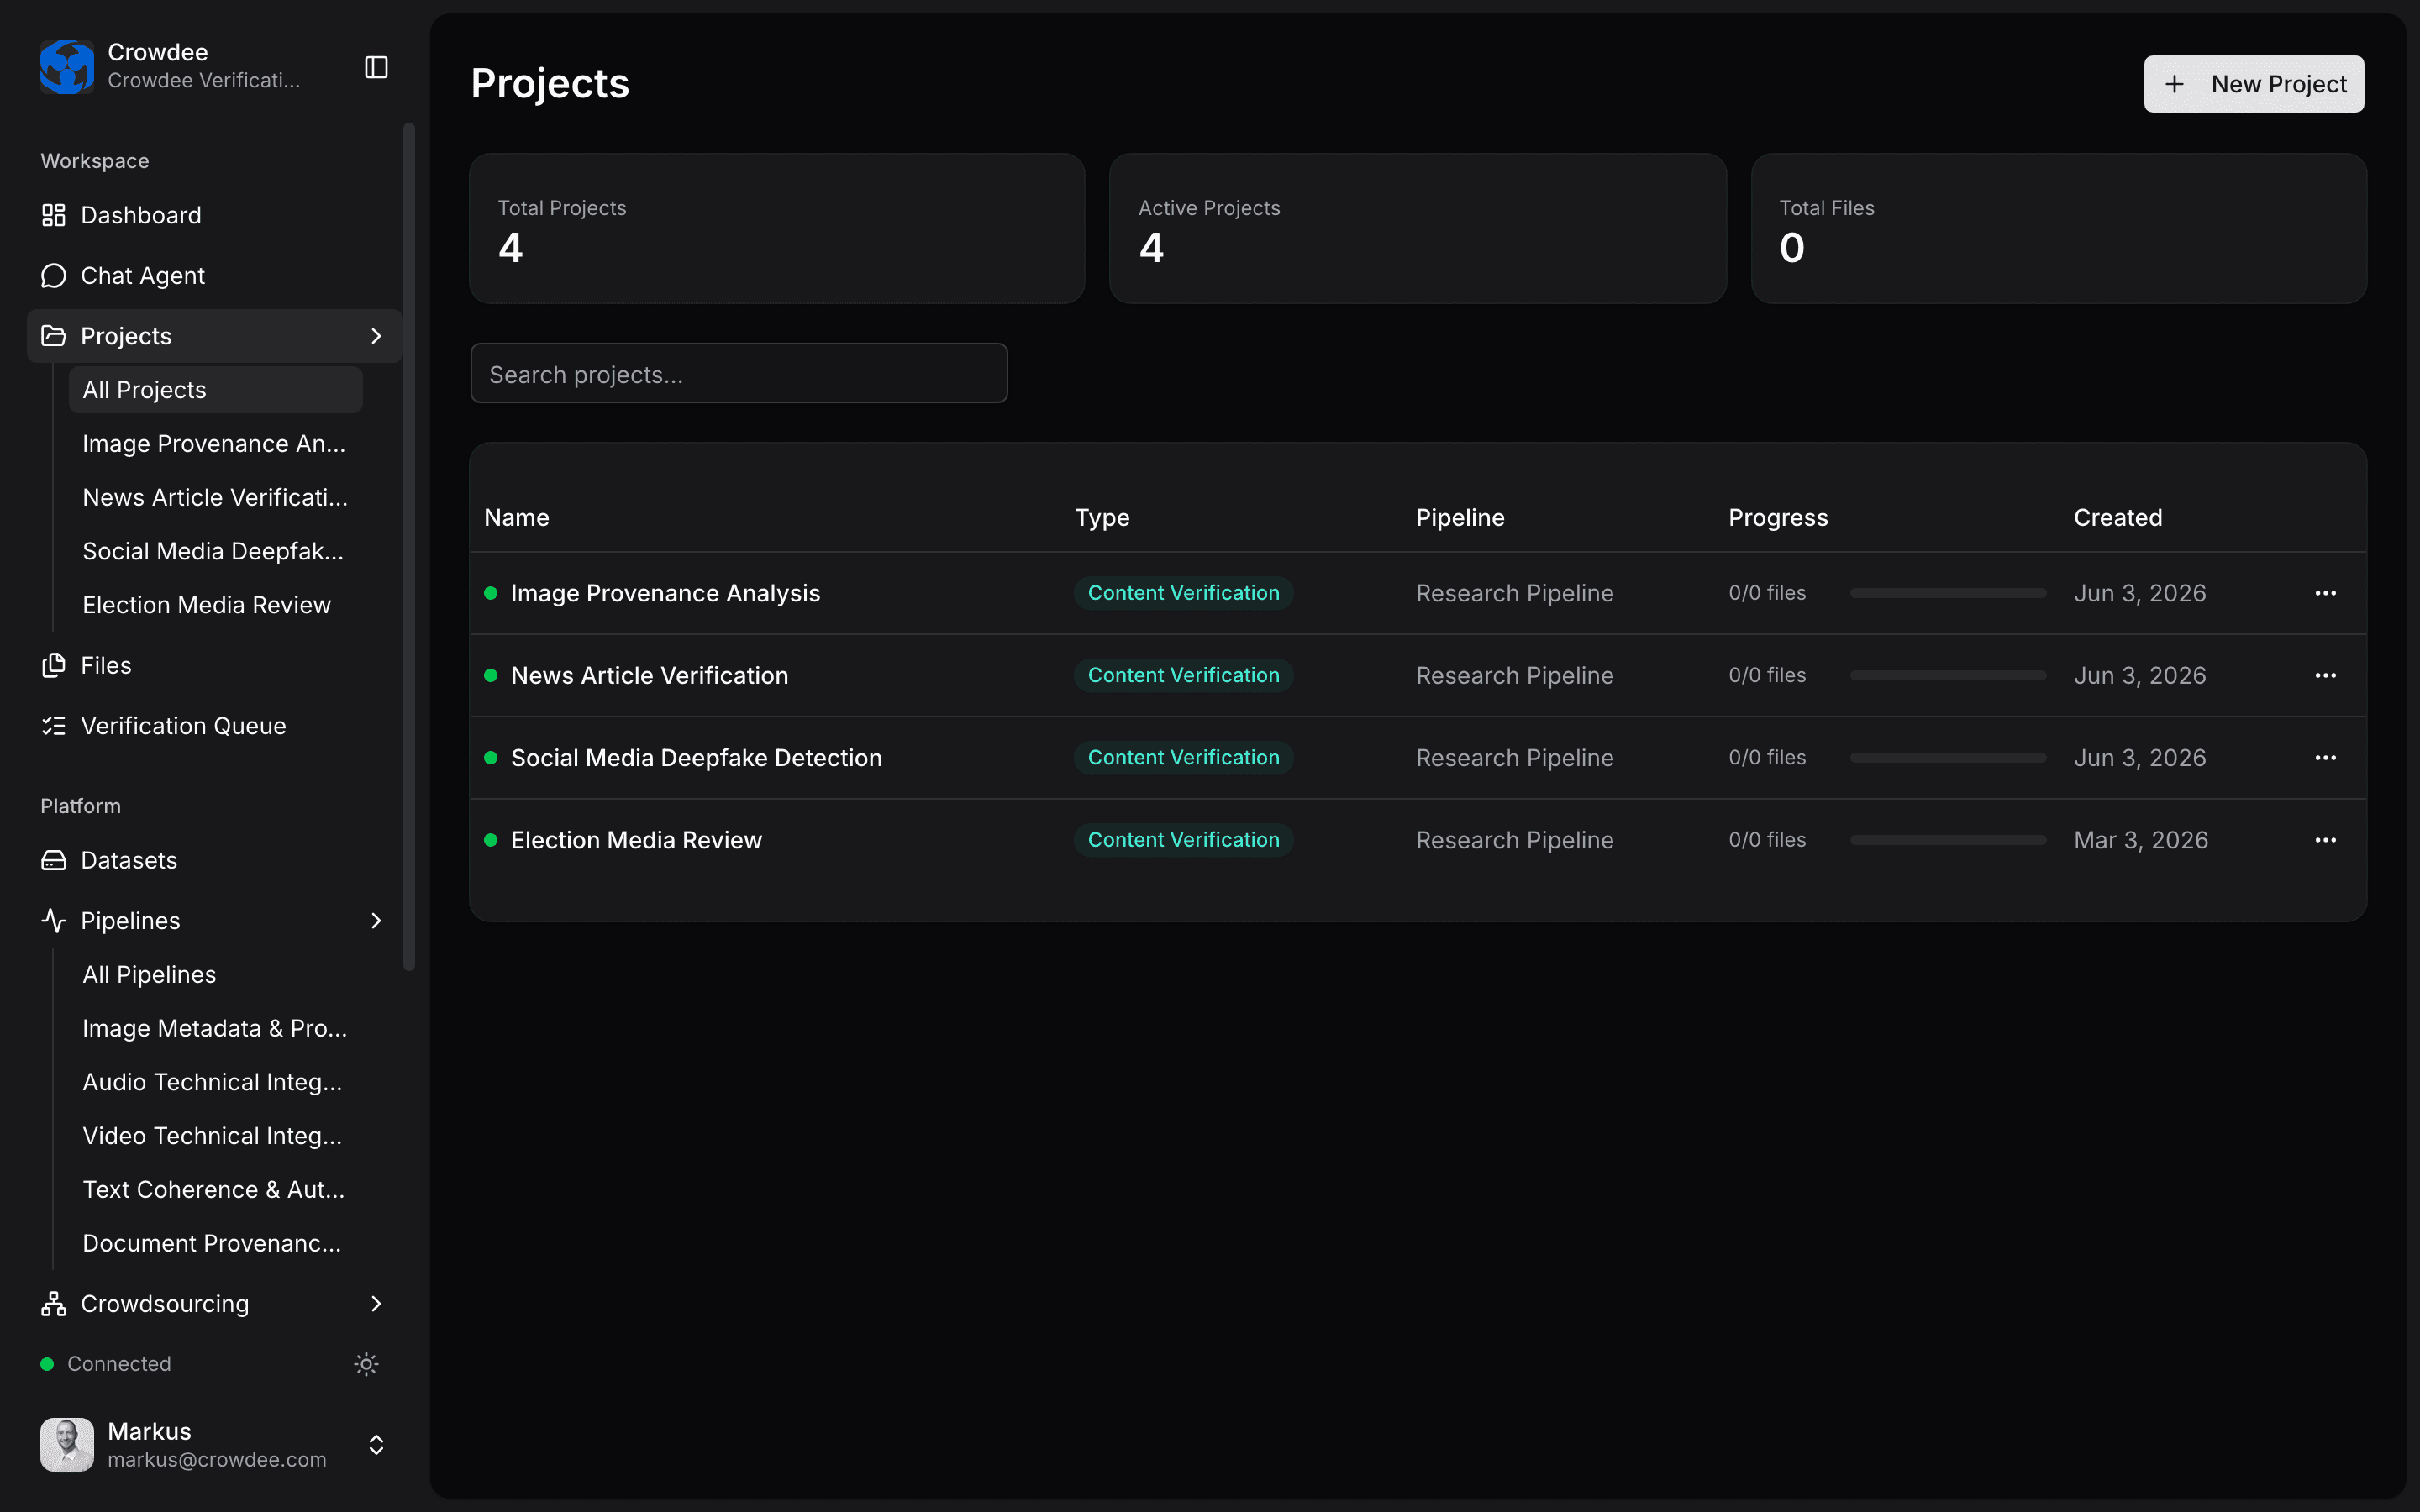This screenshot has width=2420, height=1512.
Task: Click progress bar of Image Provenance Analysis
Action: pos(1948,593)
